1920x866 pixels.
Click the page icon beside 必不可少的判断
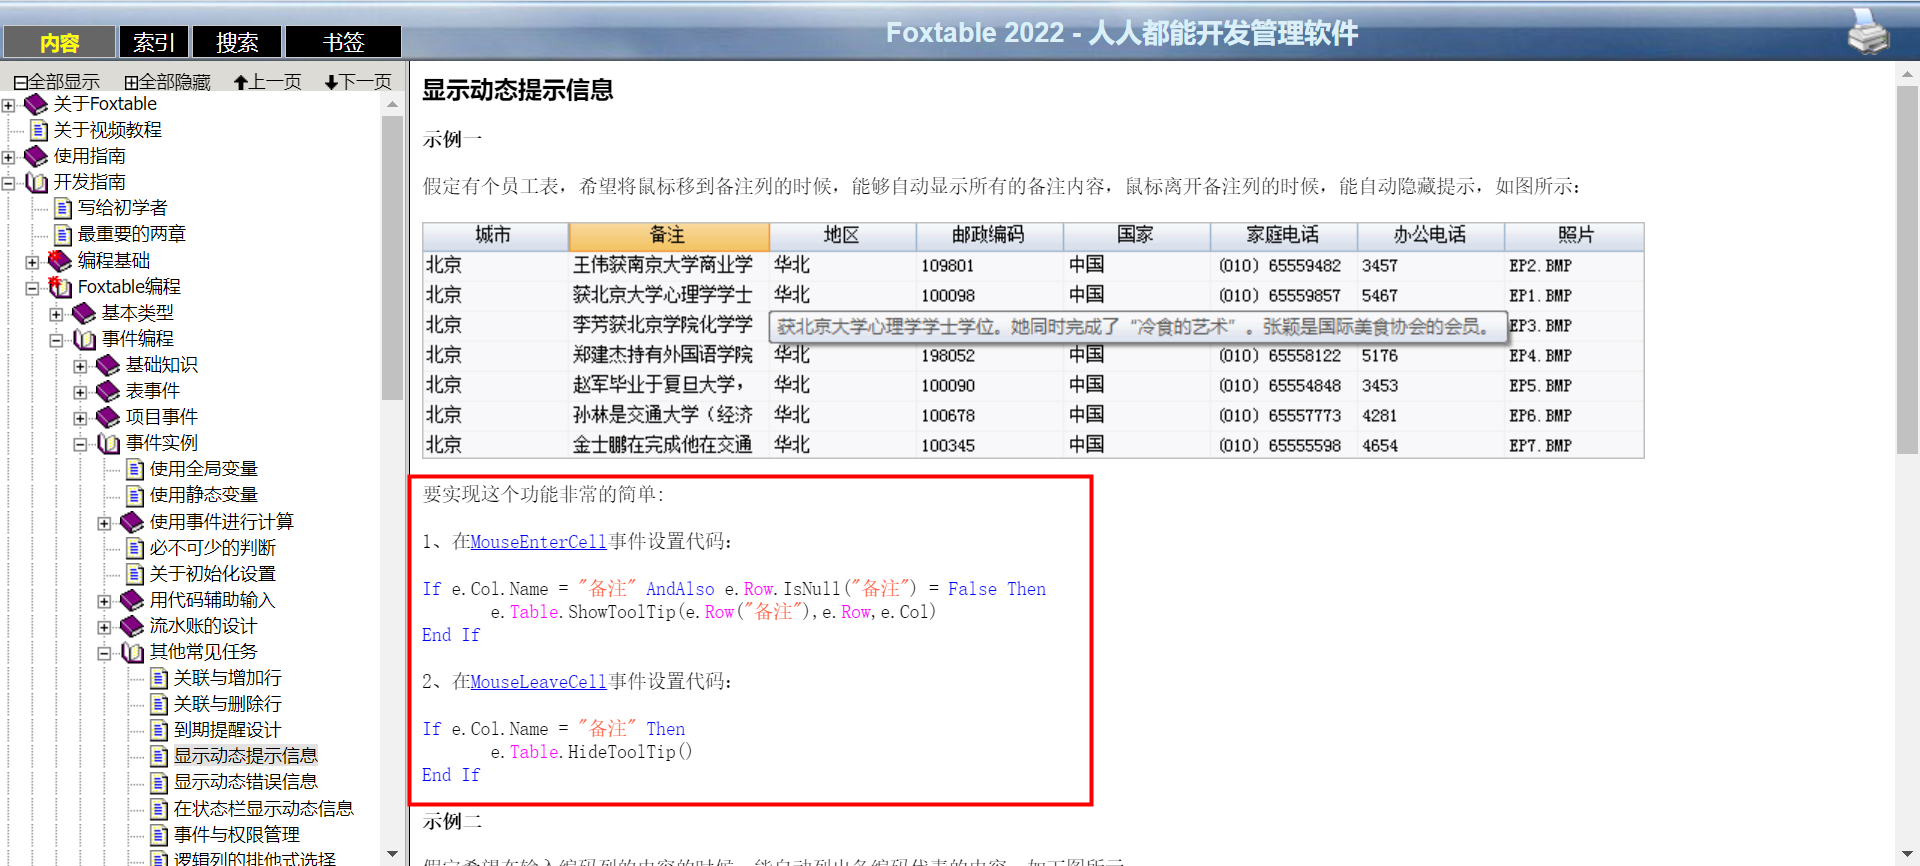[x=135, y=548]
